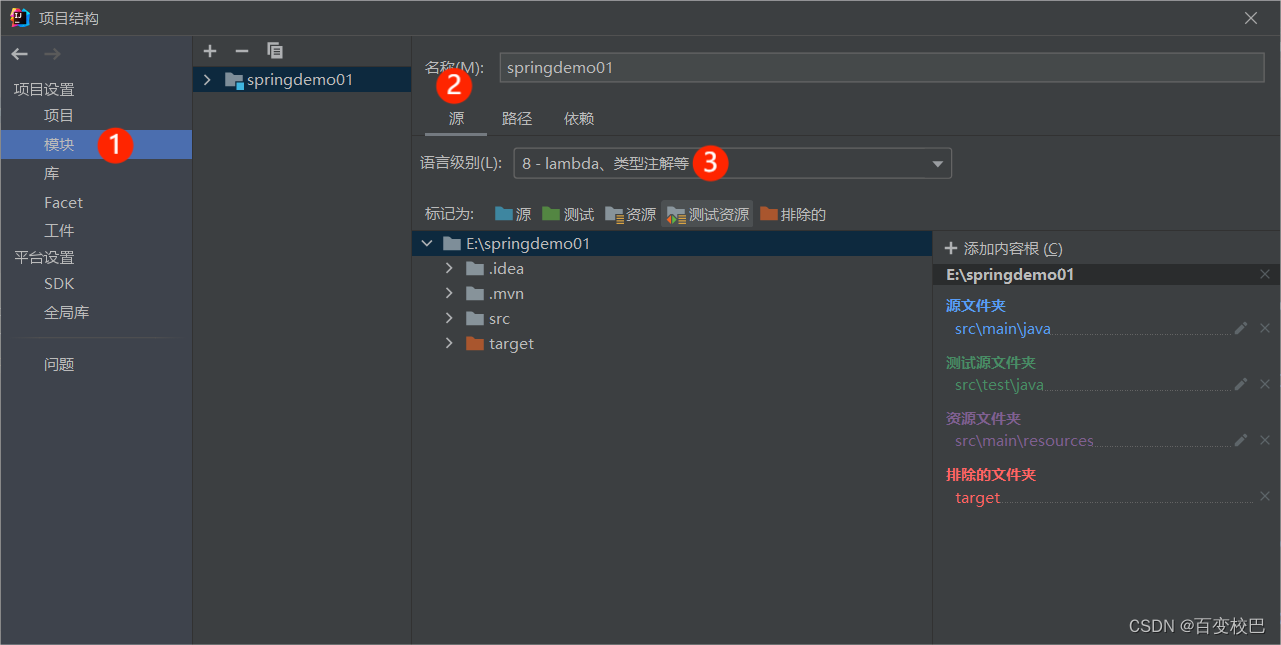Add a new module with plus icon
This screenshot has width=1281, height=645.
[210, 51]
